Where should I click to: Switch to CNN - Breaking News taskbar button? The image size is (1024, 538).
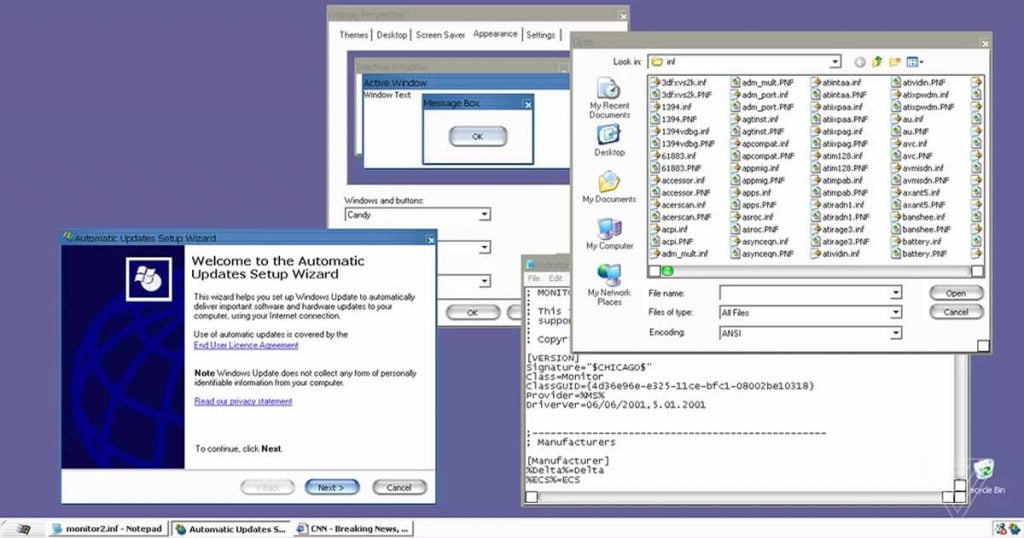(x=353, y=529)
